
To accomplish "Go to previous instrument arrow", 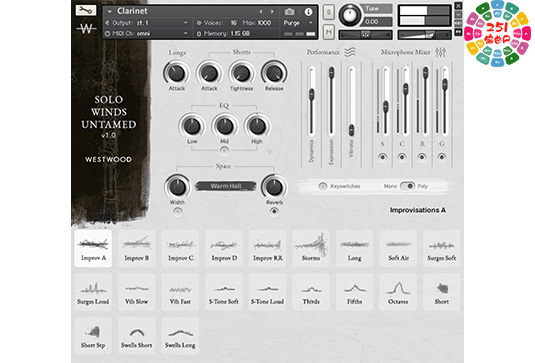I will 261,12.
